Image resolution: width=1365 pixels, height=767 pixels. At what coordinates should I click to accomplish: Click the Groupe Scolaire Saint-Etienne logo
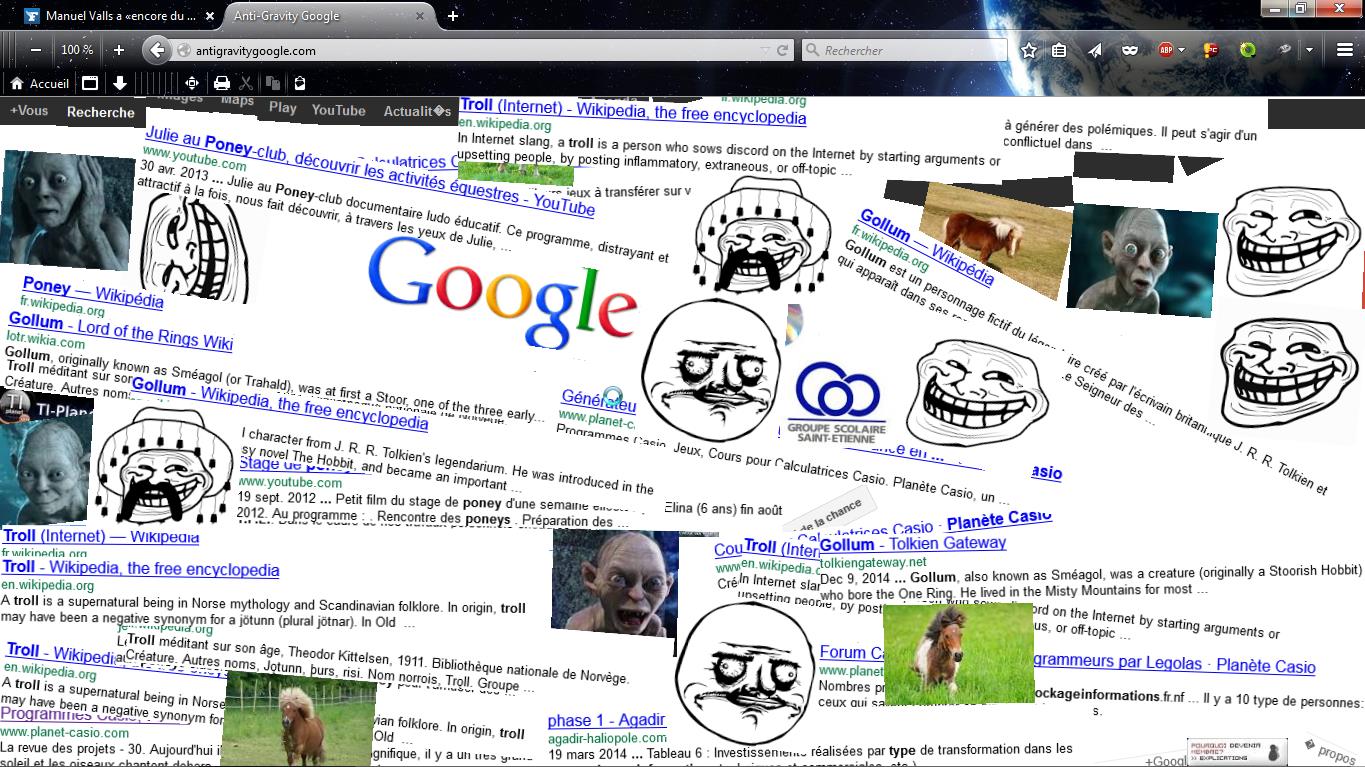click(x=836, y=403)
